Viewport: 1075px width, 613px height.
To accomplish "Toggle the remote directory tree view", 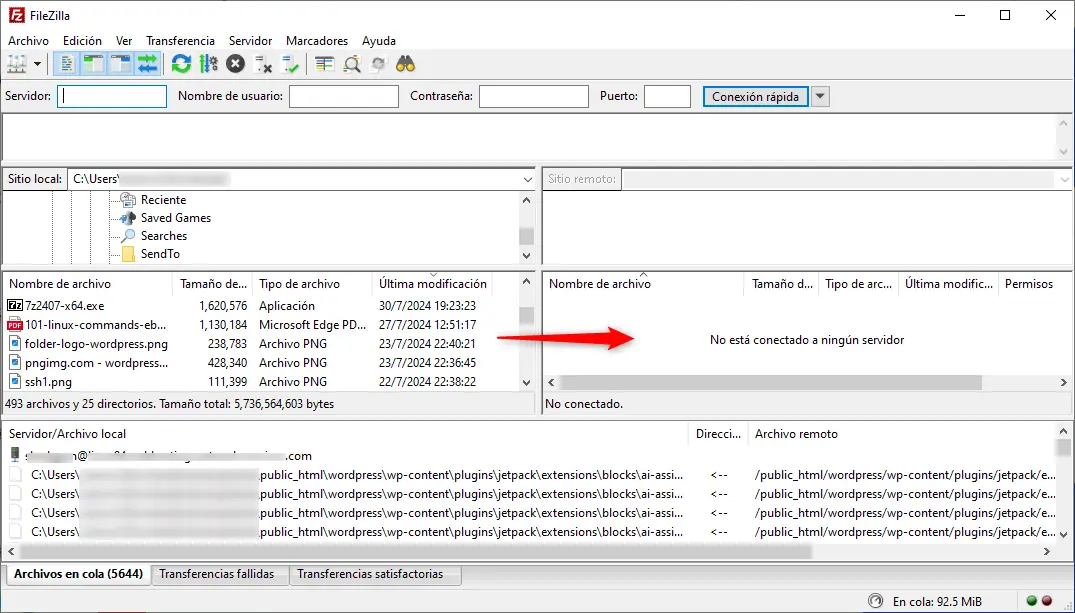I will [121, 64].
